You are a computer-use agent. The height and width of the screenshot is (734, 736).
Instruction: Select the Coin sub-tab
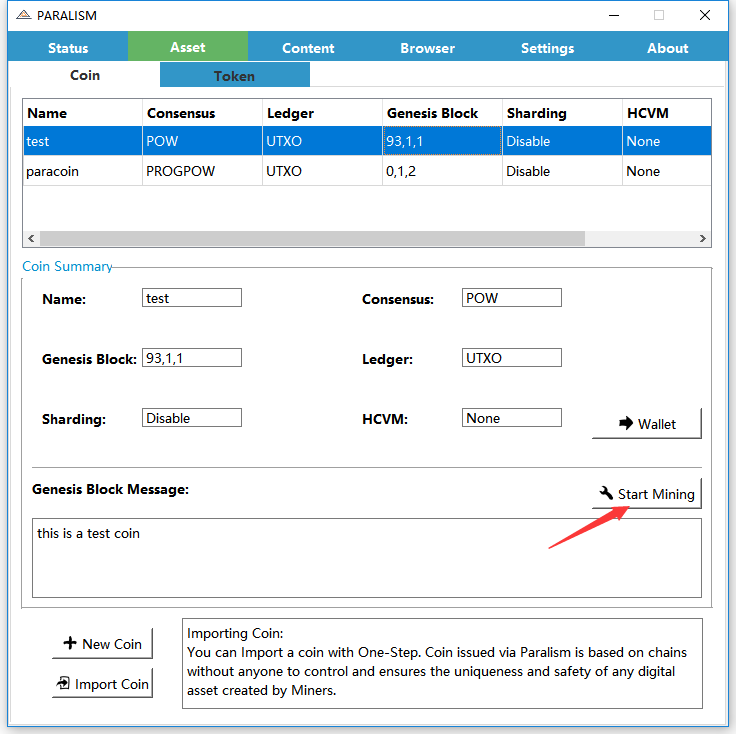click(85, 75)
